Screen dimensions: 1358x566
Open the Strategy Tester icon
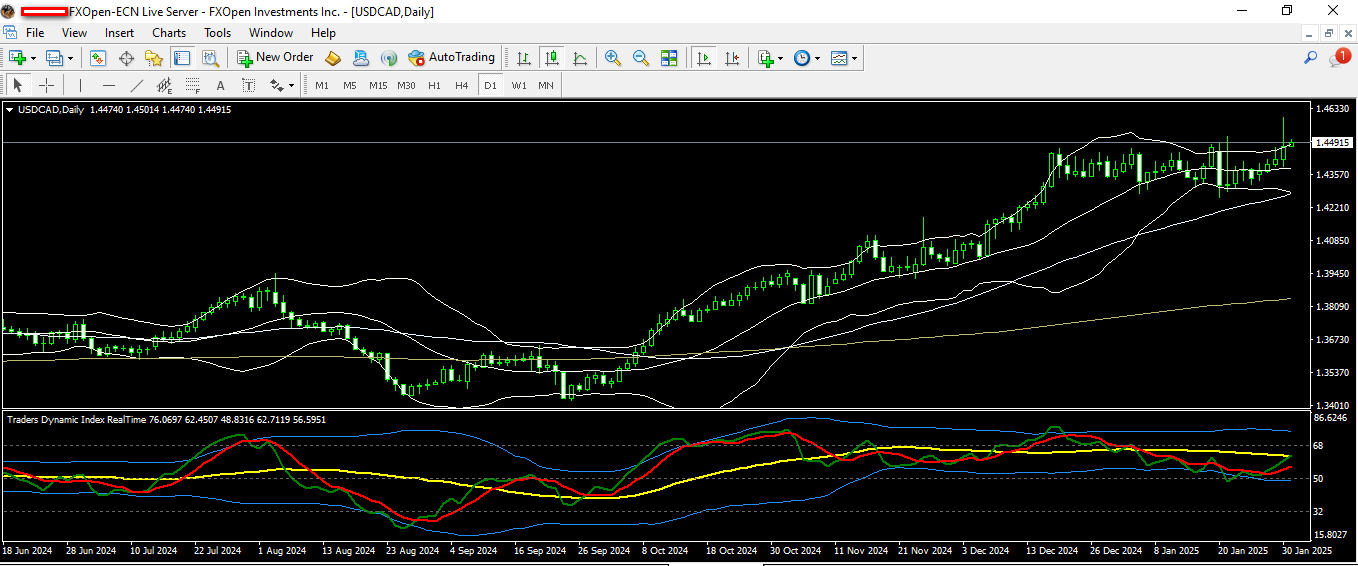pyautogui.click(x=209, y=58)
